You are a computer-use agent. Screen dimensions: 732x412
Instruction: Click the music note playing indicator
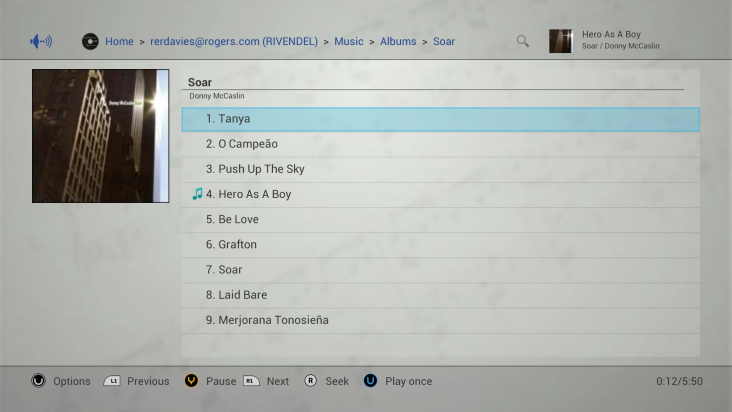[x=197, y=194]
